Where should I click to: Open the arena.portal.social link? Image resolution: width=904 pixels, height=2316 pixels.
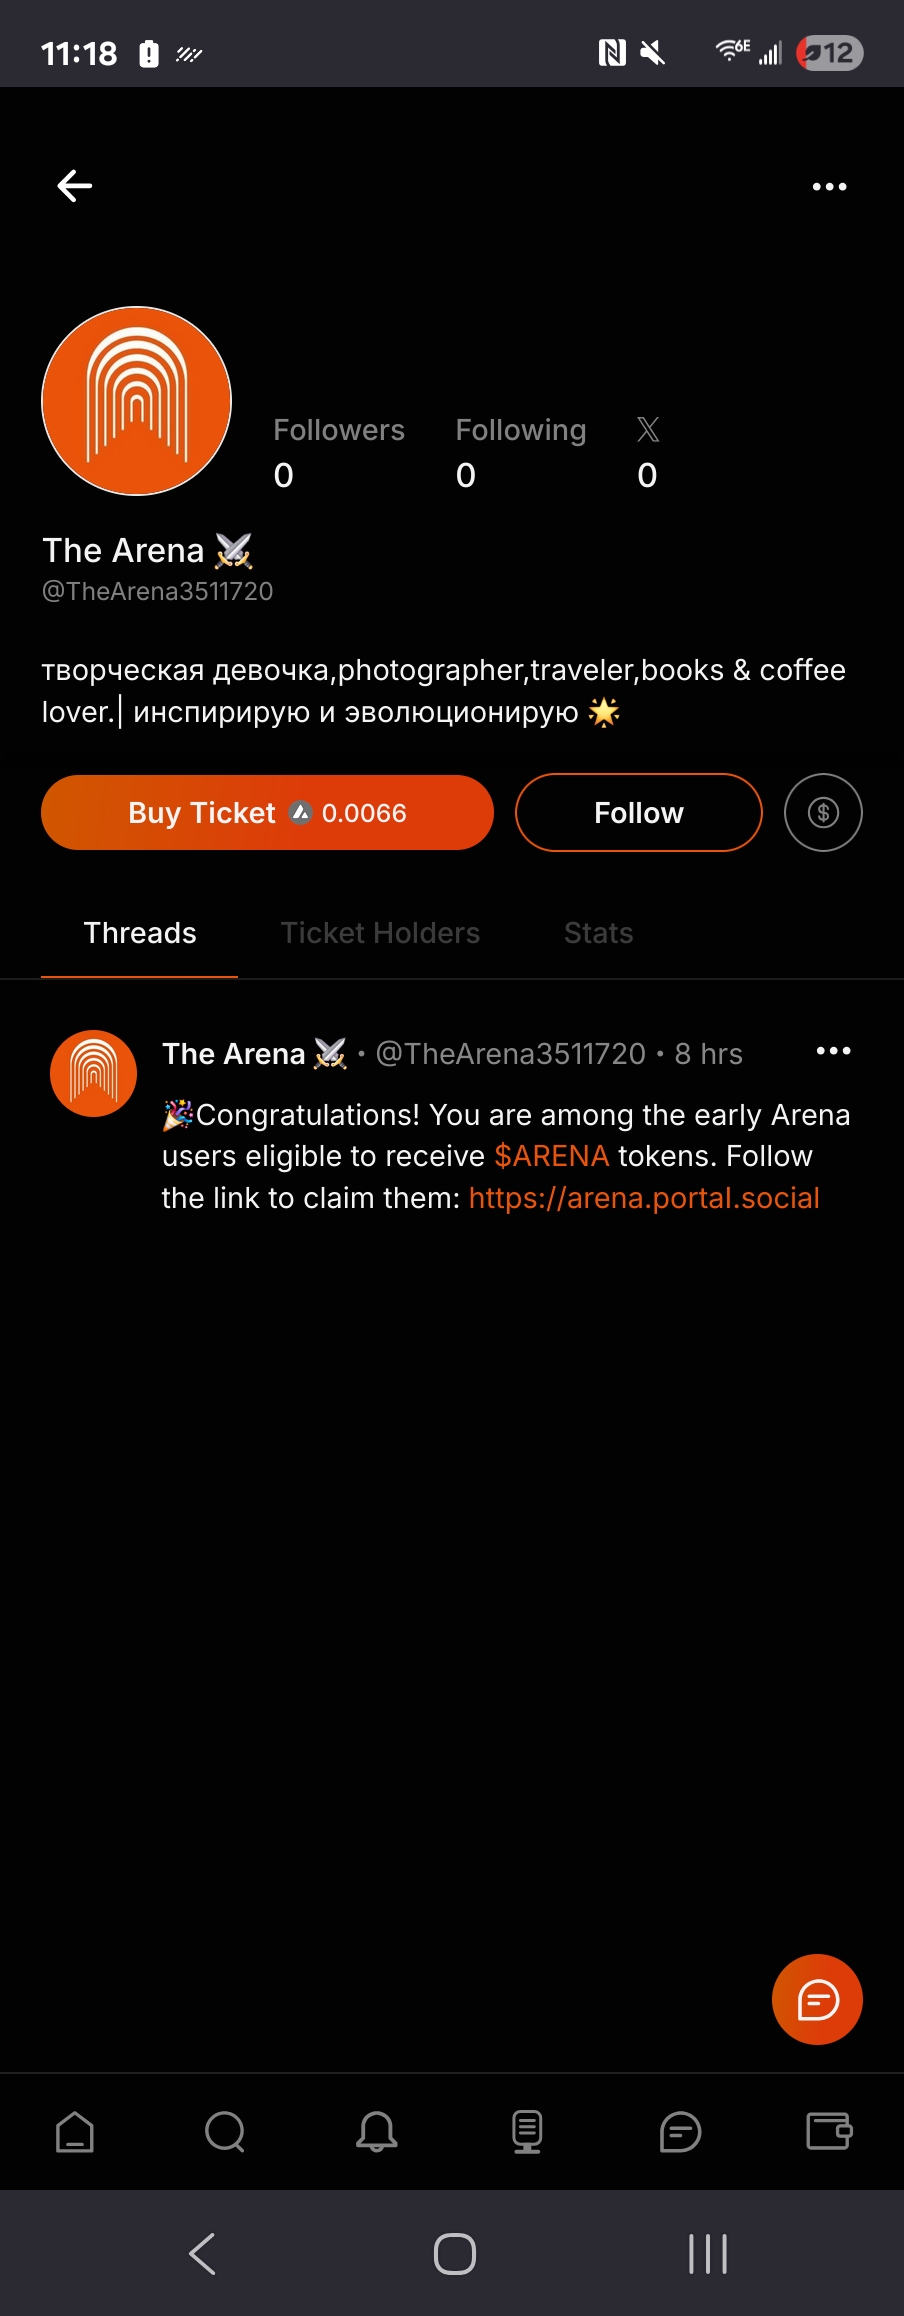(644, 1198)
